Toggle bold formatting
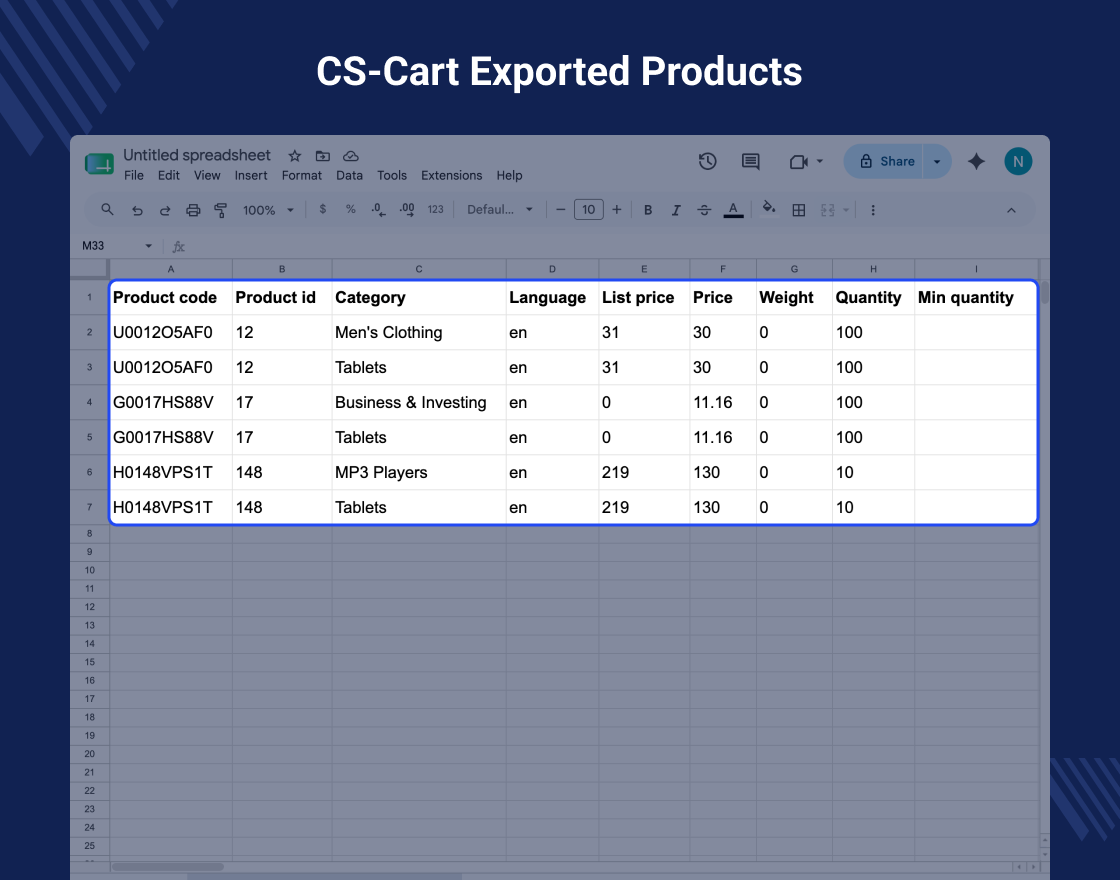Viewport: 1120px width, 880px height. click(648, 210)
